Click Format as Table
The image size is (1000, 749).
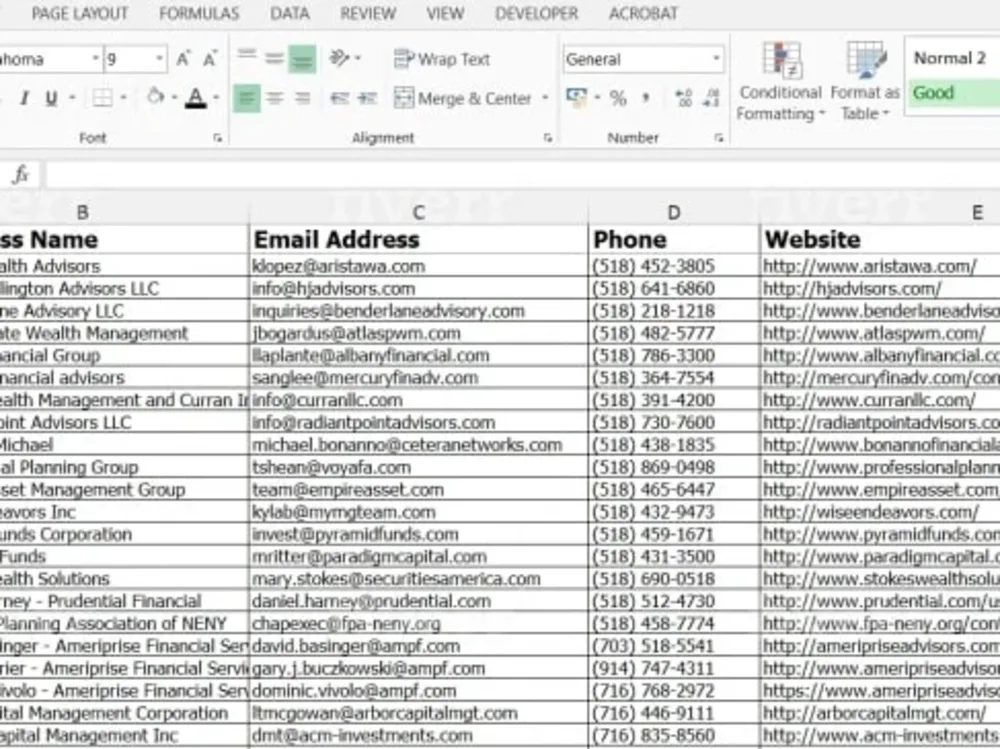coord(863,85)
